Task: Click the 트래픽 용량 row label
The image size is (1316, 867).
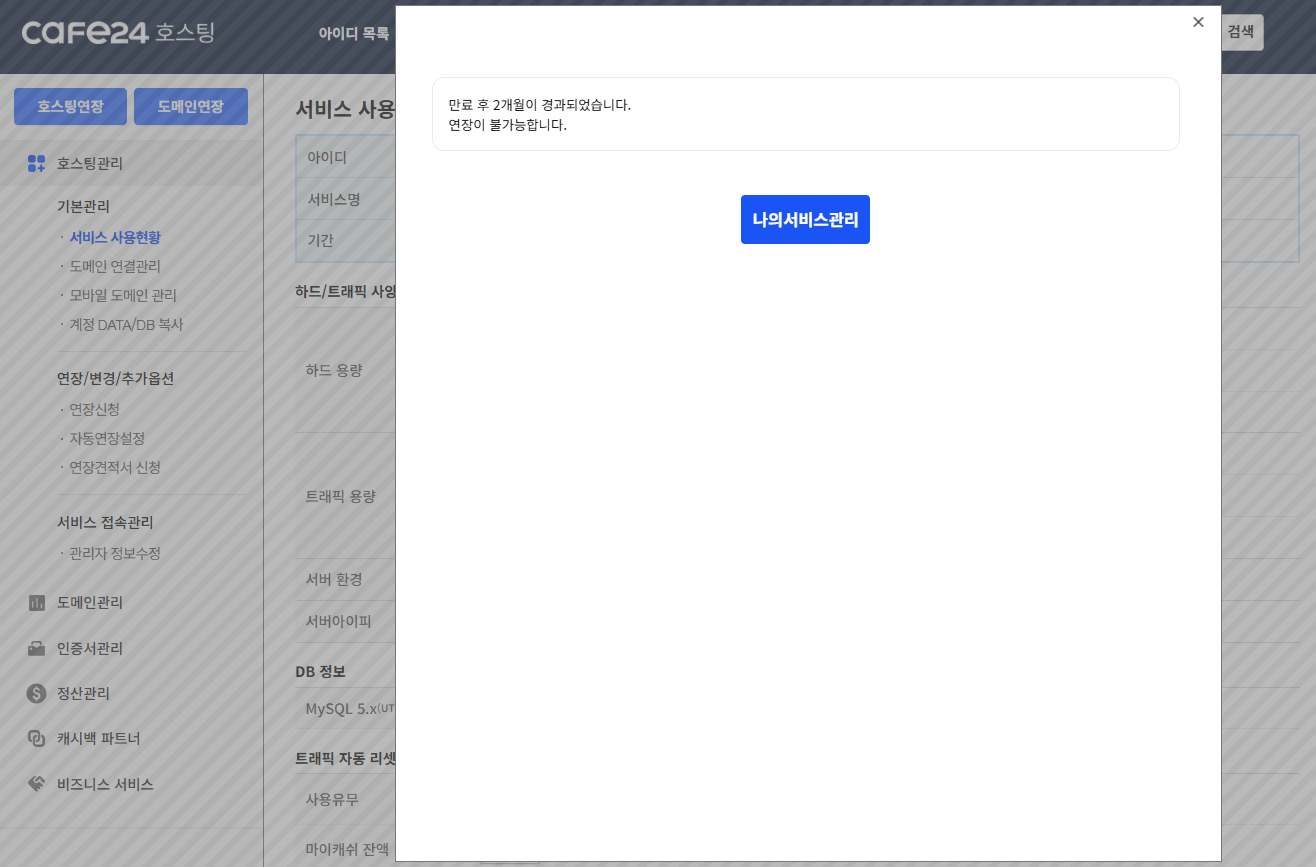Action: [341, 496]
